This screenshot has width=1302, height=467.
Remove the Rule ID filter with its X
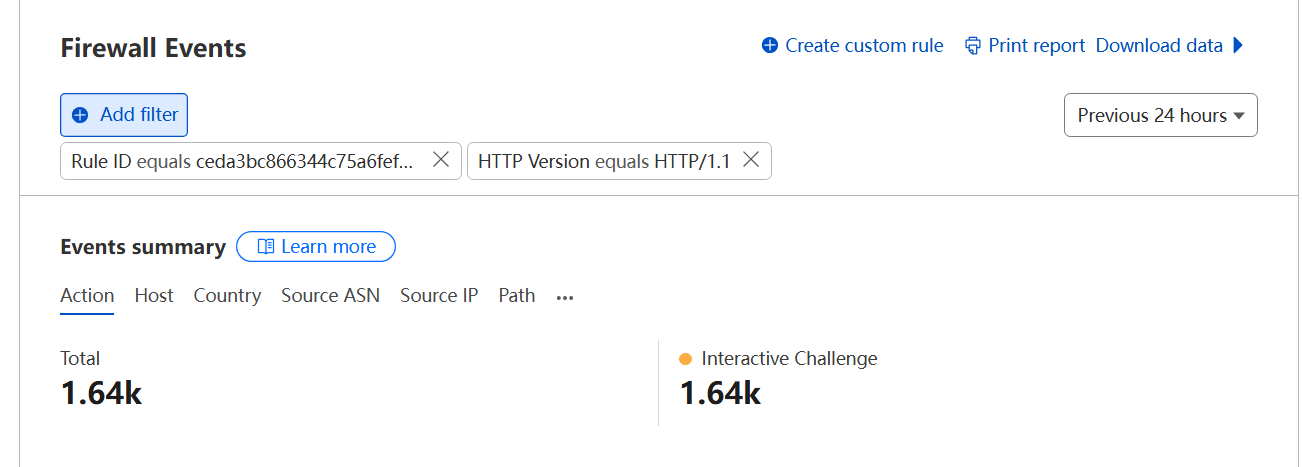tap(440, 160)
